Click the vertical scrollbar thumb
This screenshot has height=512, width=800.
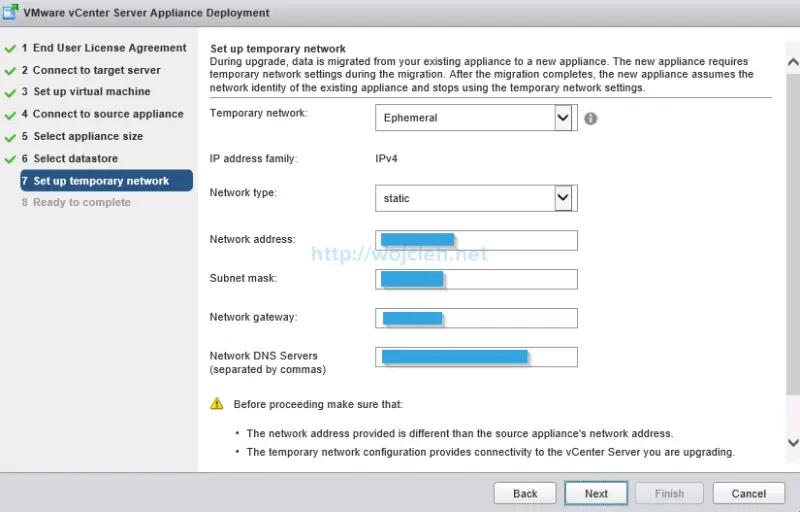tap(793, 234)
